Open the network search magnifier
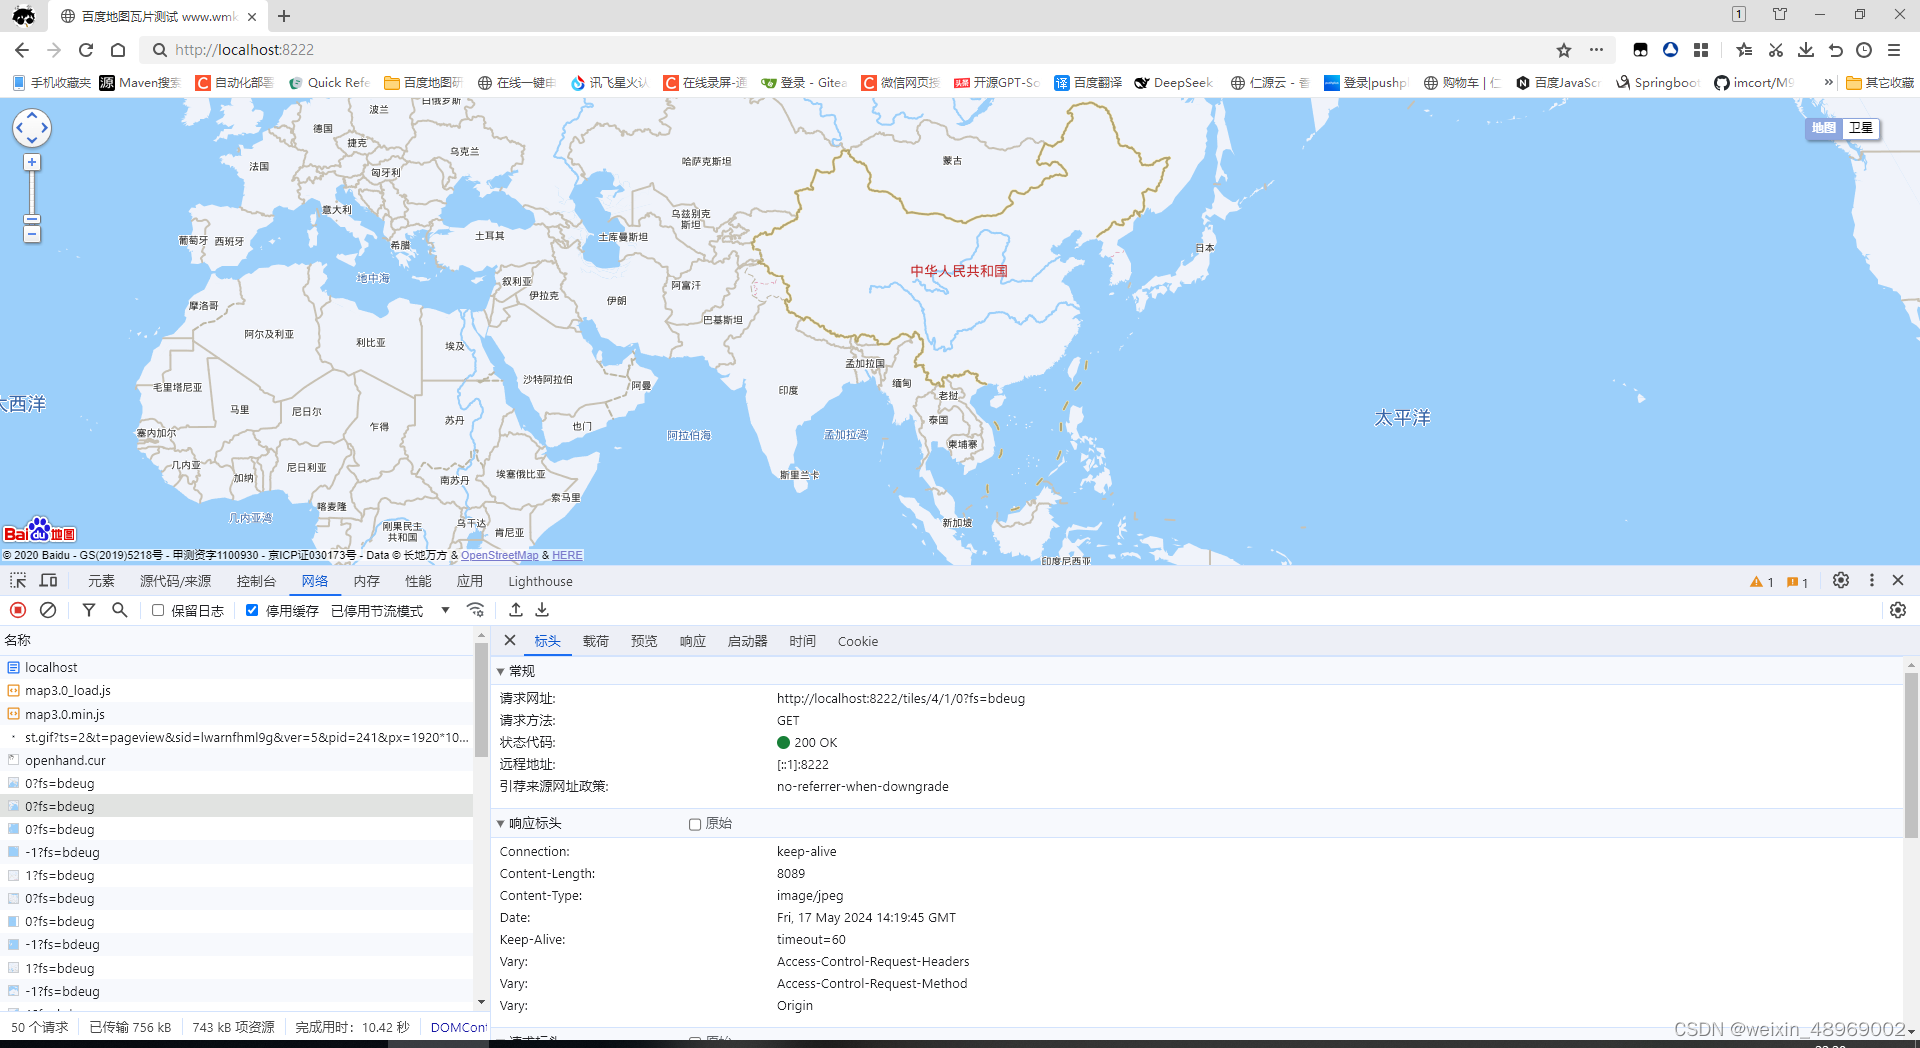1920x1048 pixels. click(120, 610)
